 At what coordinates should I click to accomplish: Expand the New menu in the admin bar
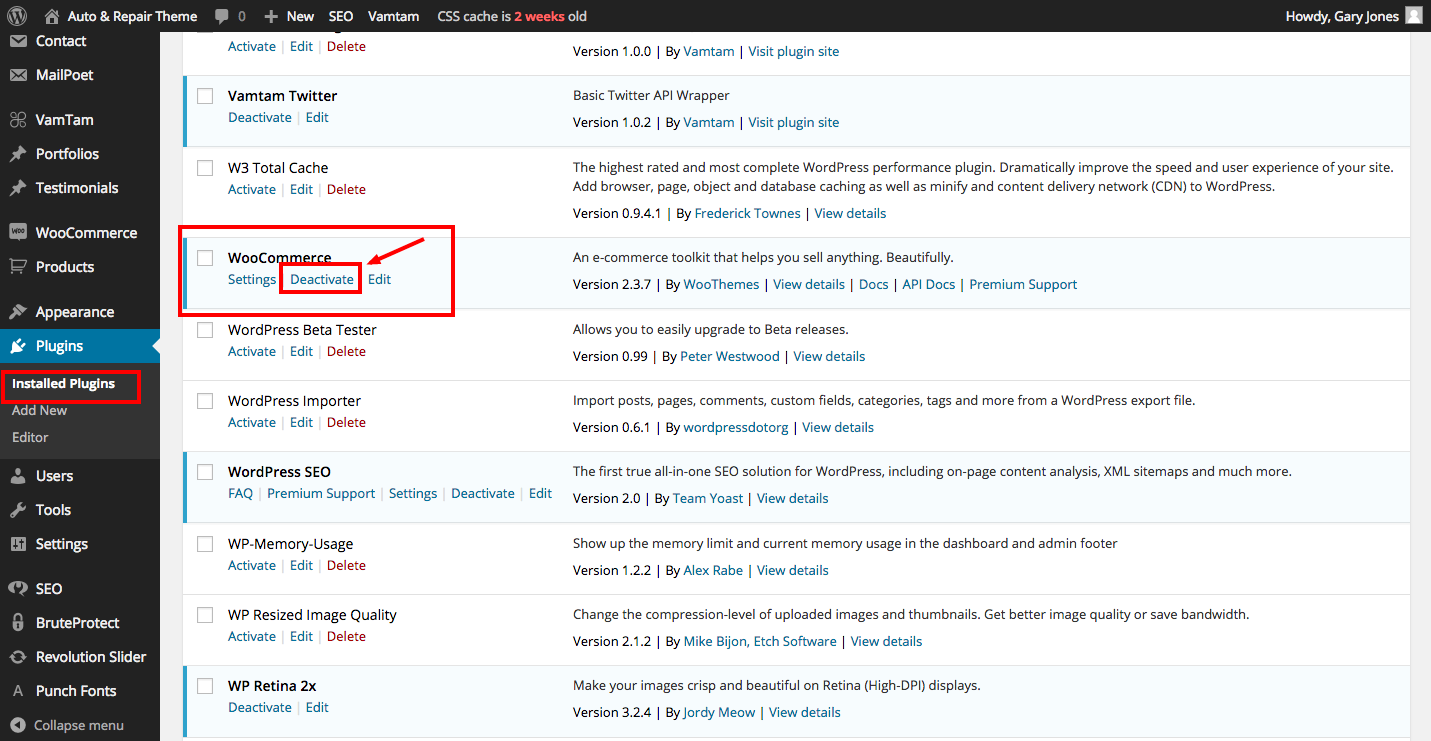[x=288, y=15]
